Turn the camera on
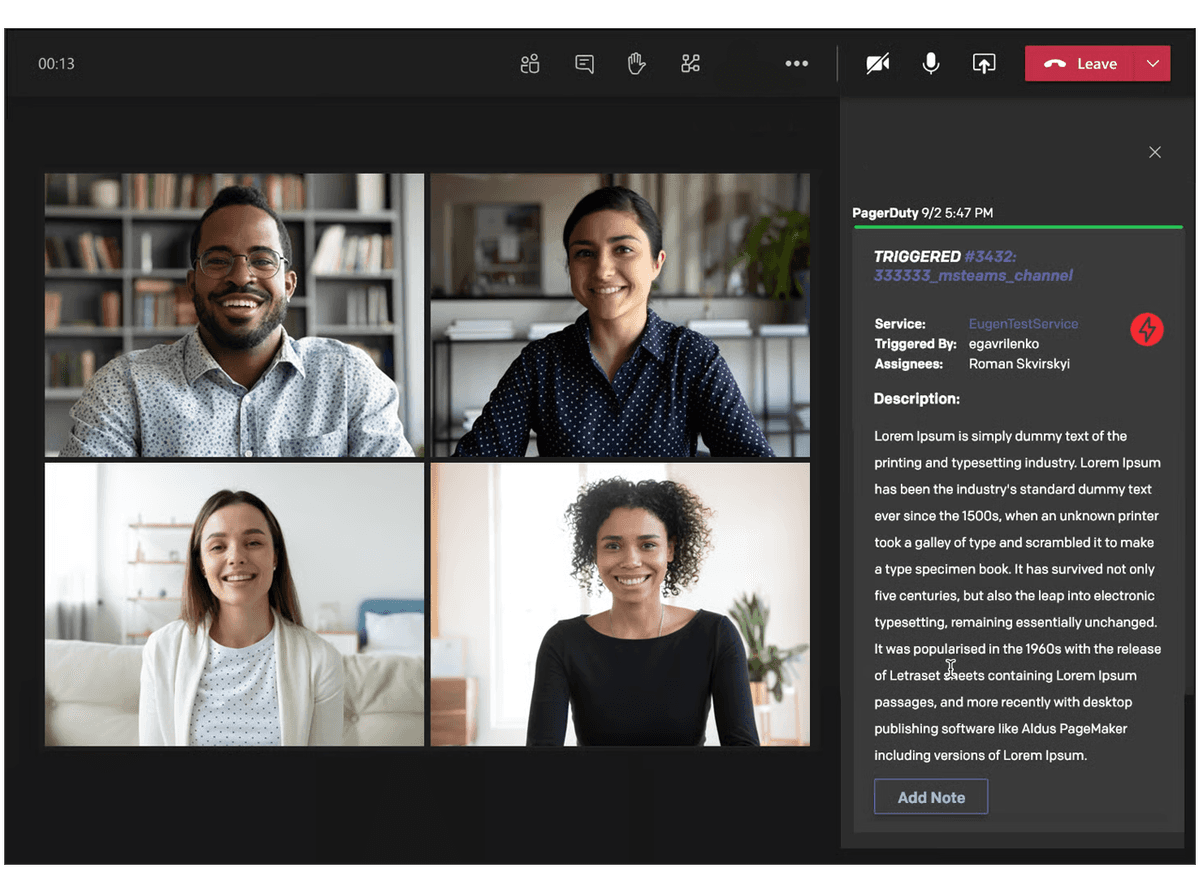The width and height of the screenshot is (1200, 892). click(877, 64)
